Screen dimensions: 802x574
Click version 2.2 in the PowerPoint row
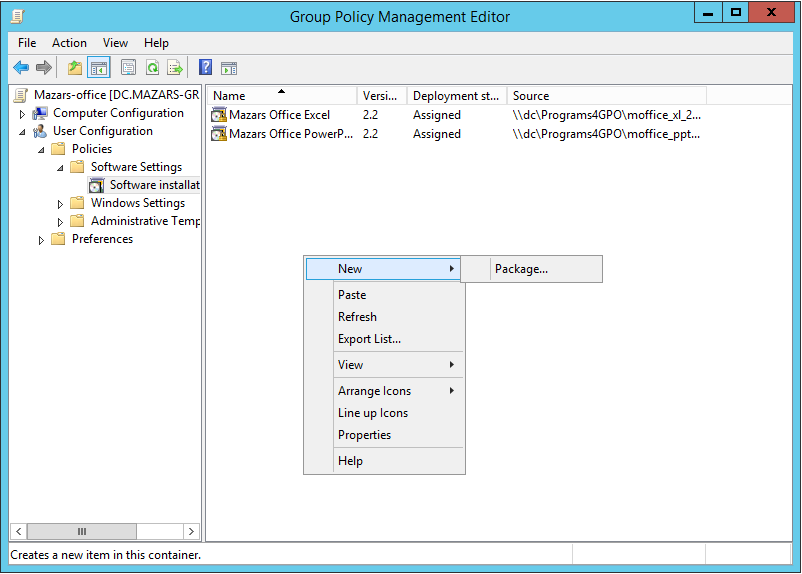tap(370, 134)
